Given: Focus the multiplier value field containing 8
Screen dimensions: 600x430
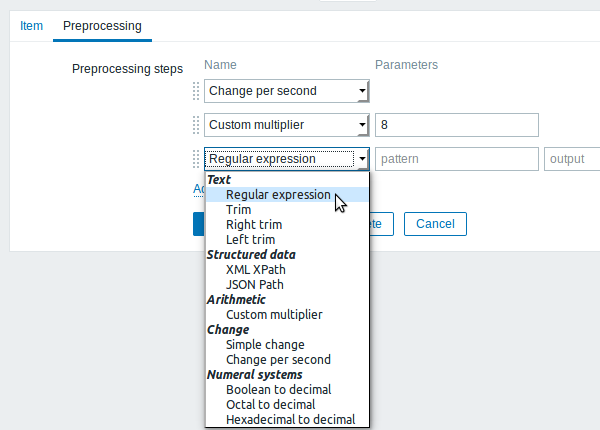Looking at the screenshot, I should tap(456, 125).
